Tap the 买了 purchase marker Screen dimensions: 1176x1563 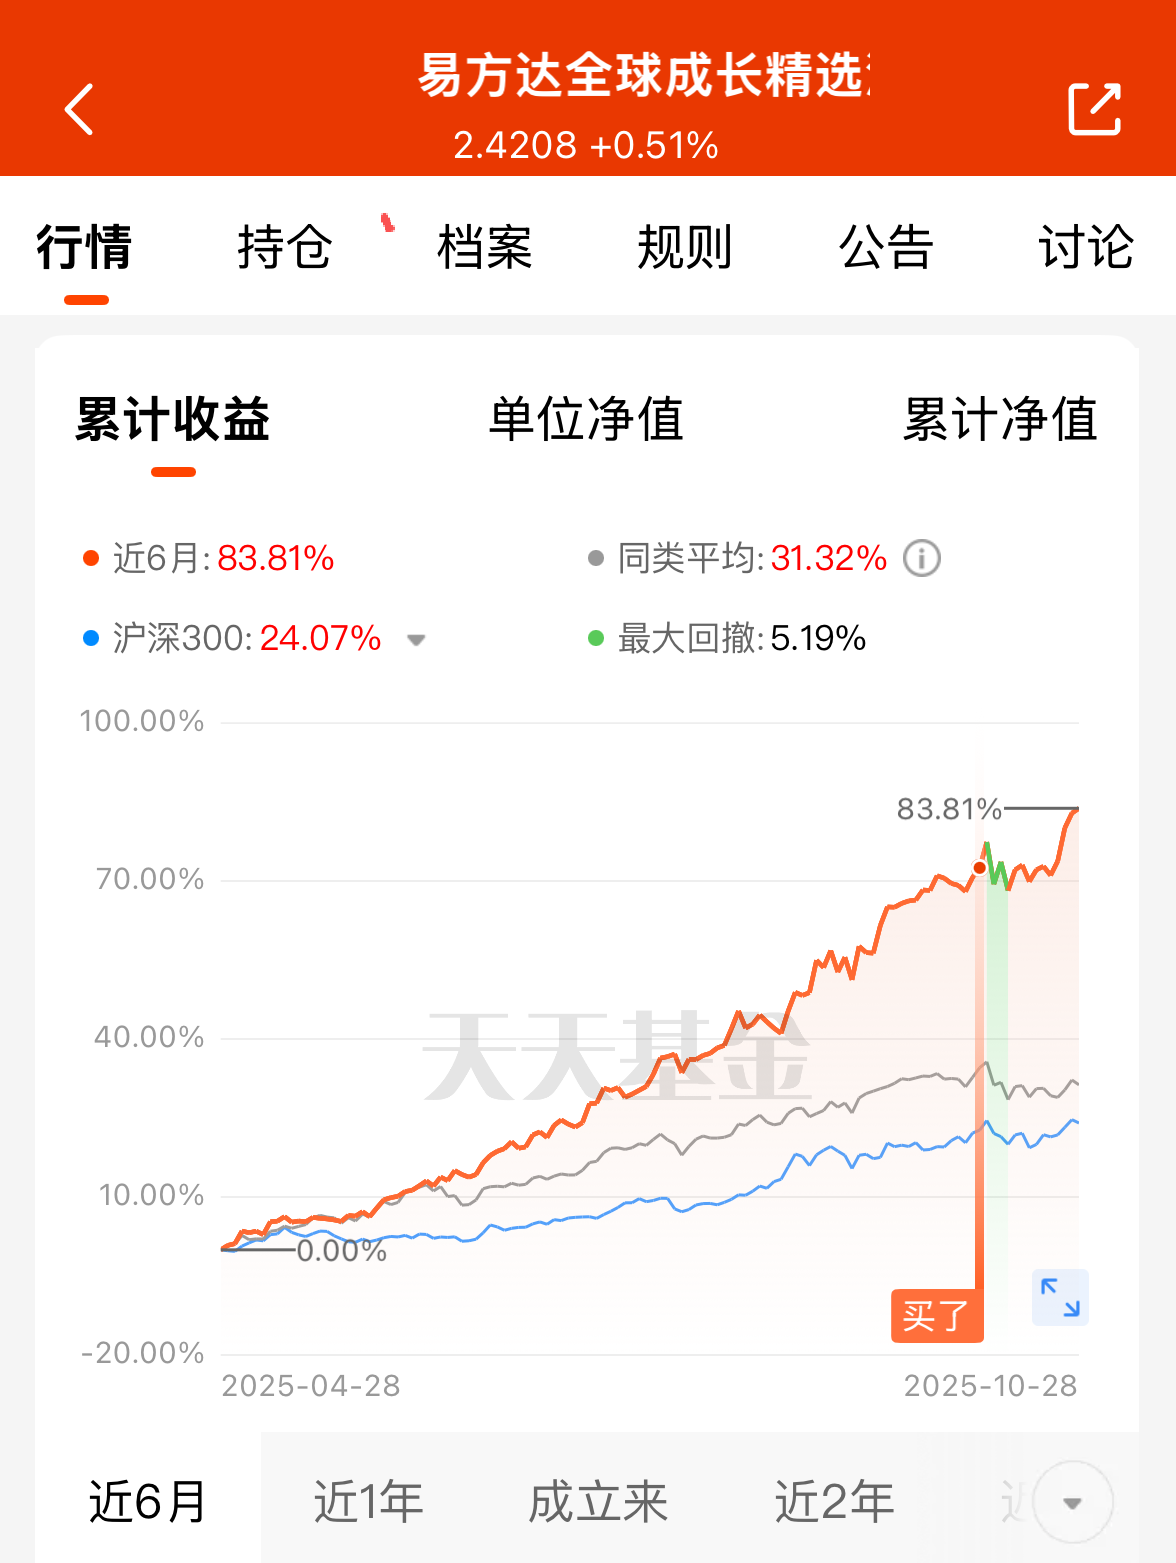[x=936, y=1316]
